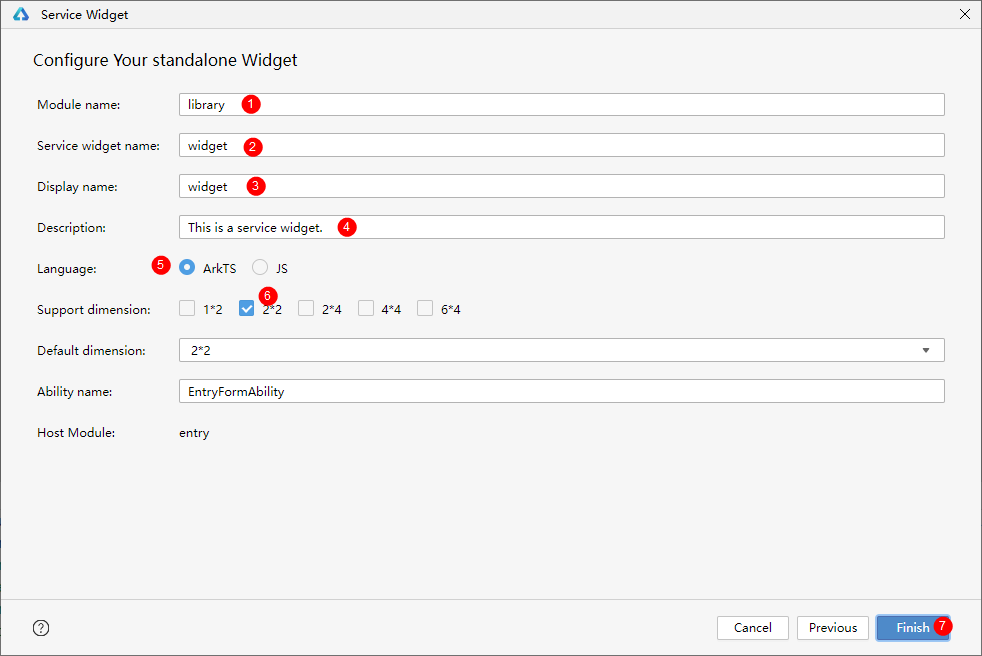
Task: Click the help question mark icon
Action: (41, 628)
